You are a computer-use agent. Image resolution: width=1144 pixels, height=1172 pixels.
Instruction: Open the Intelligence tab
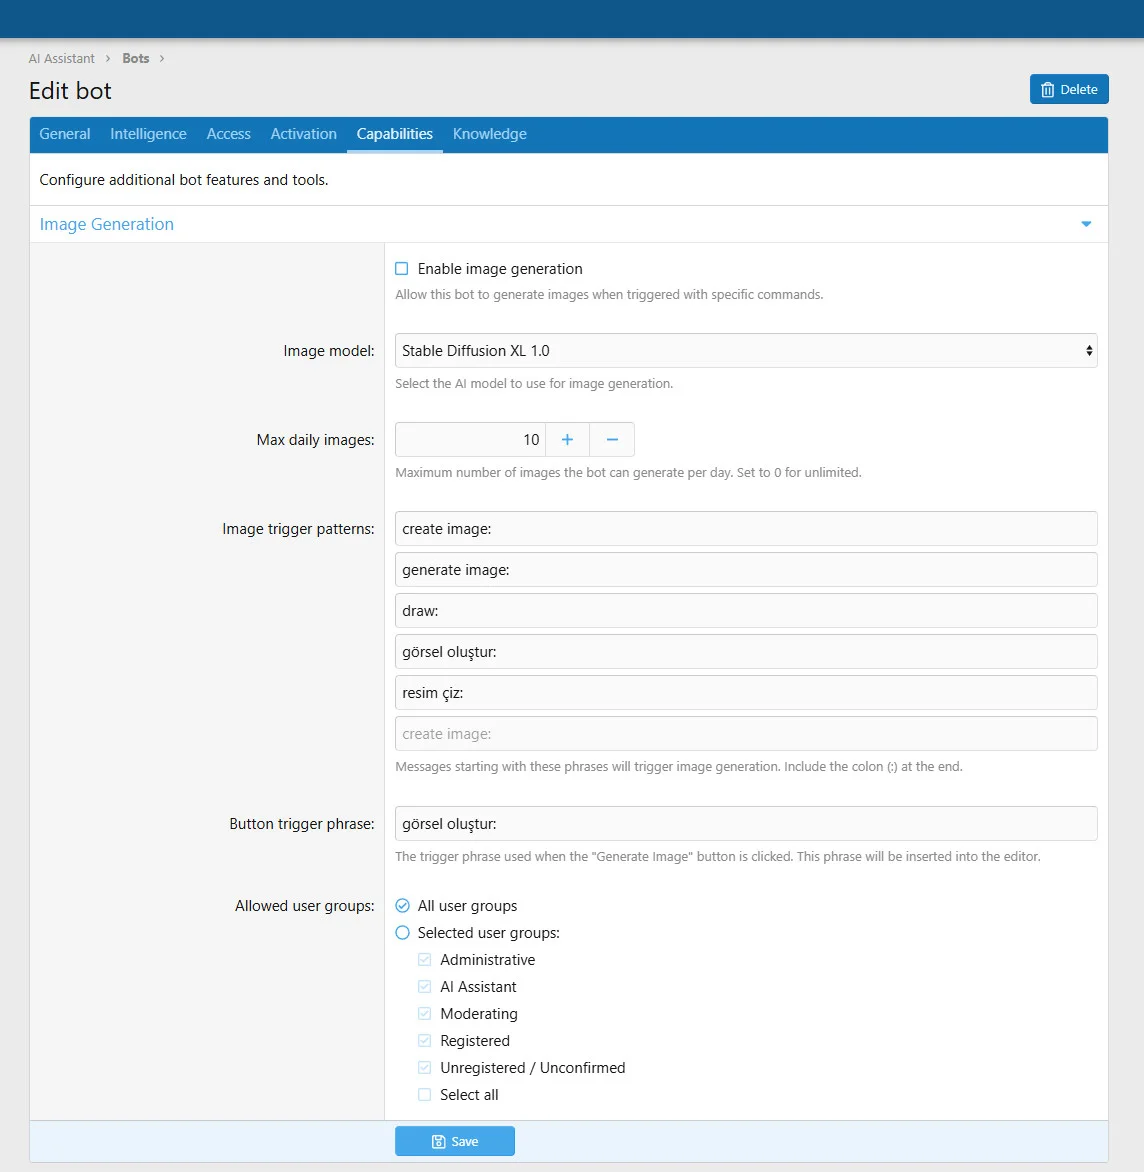[x=148, y=134]
